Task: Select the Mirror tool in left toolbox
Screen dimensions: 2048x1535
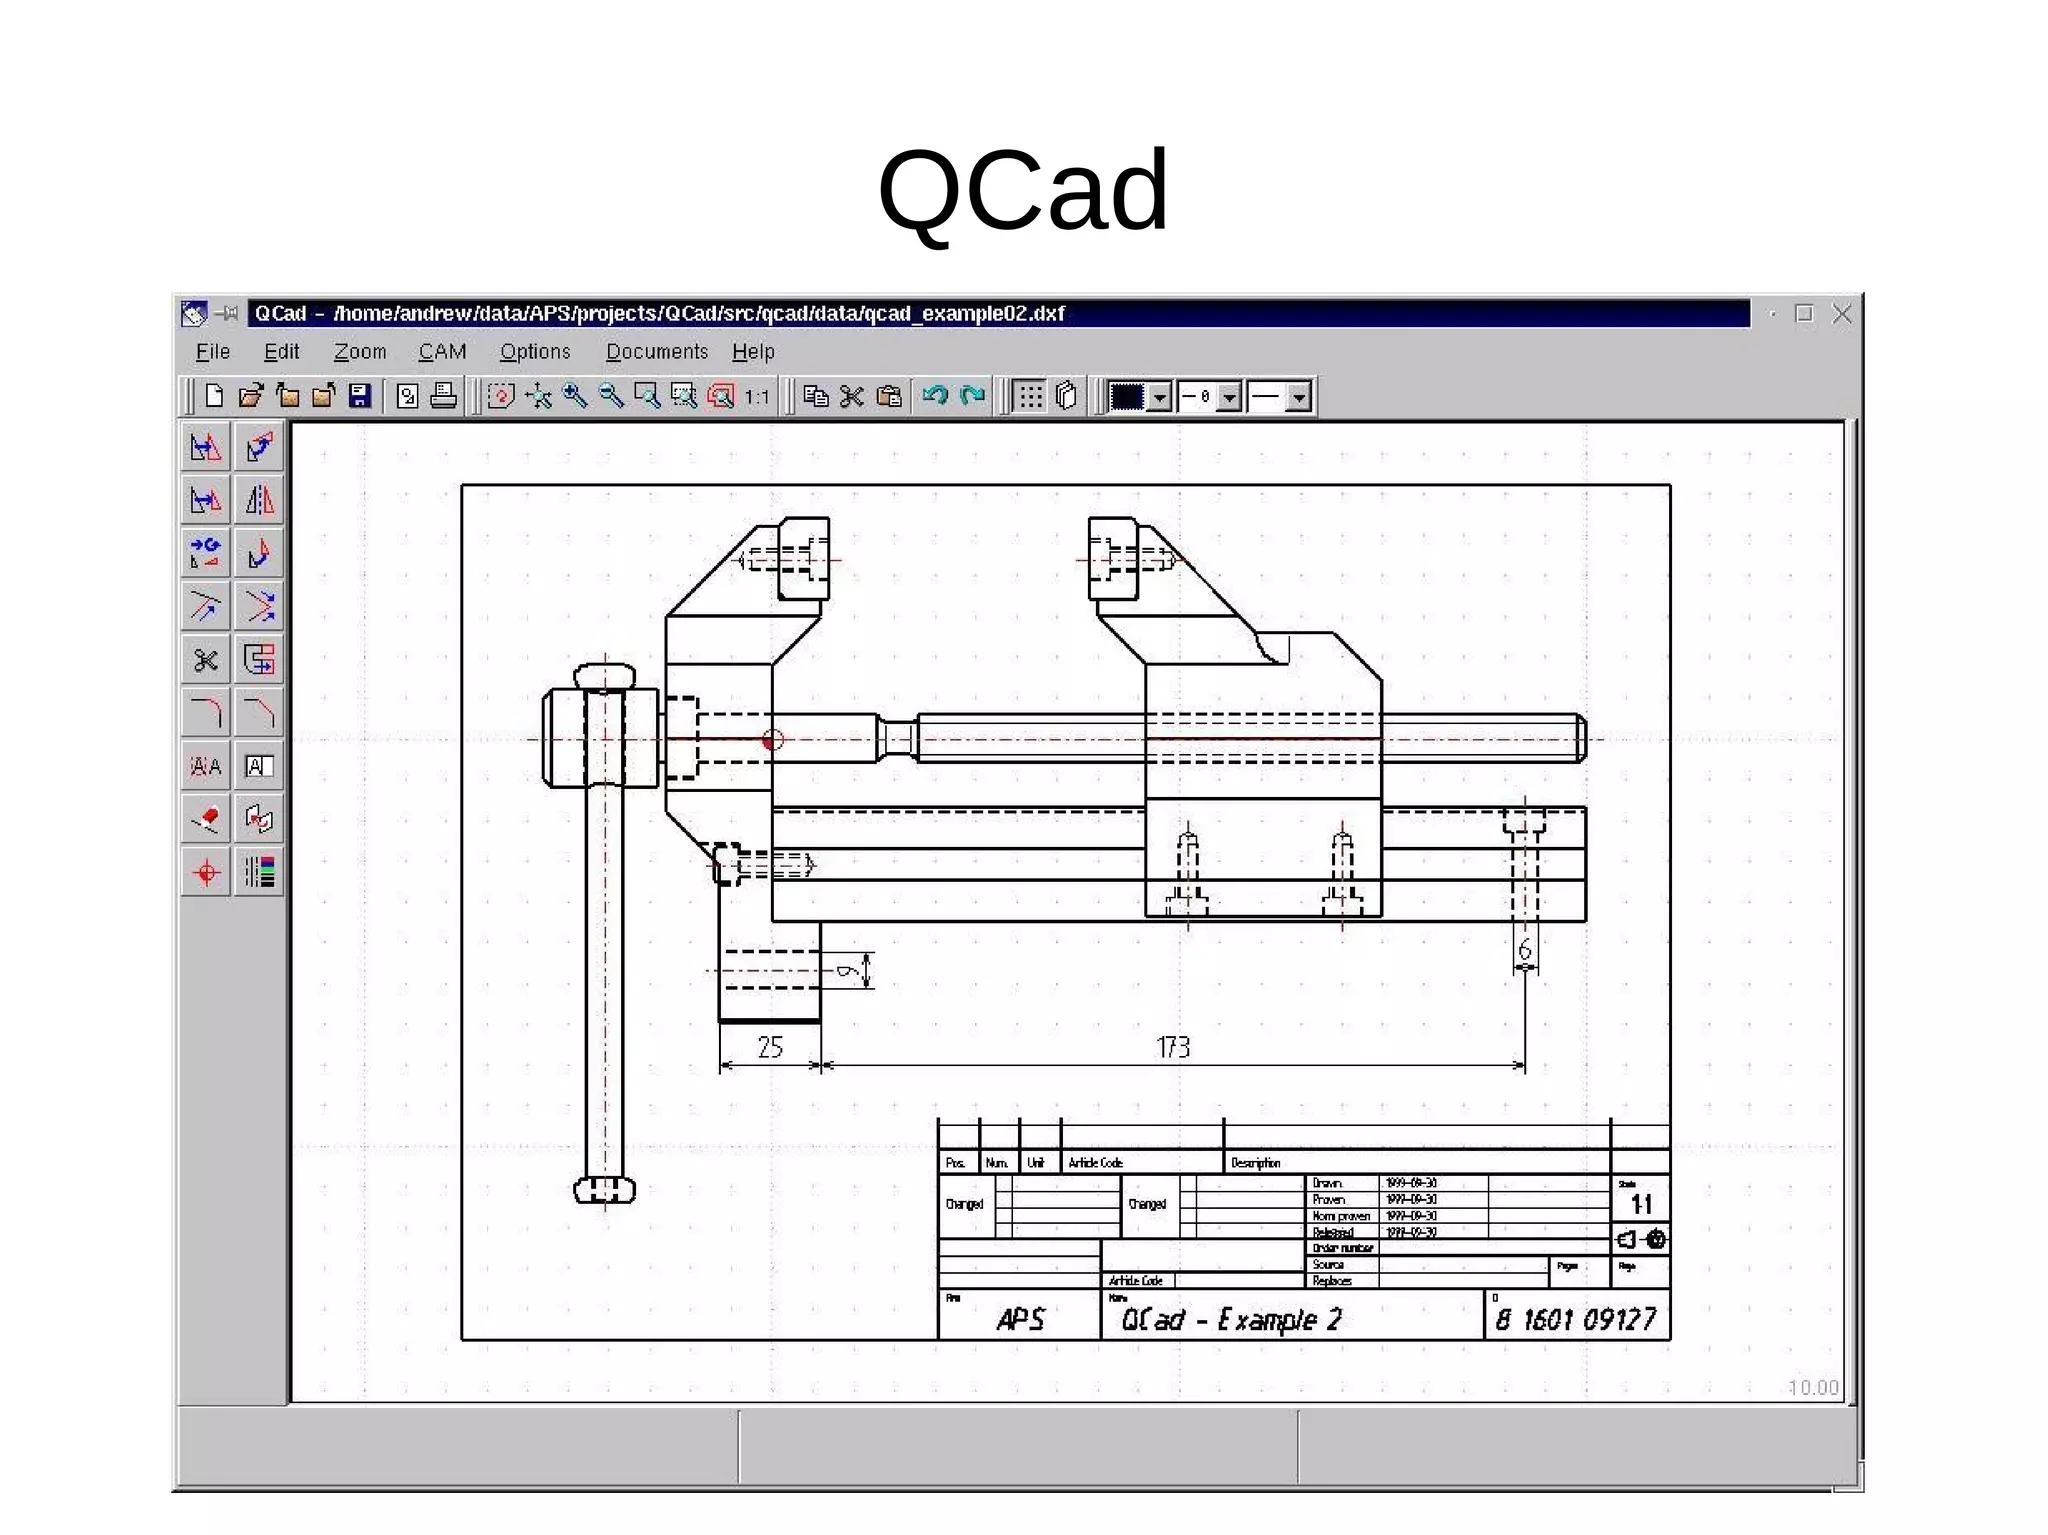Action: (259, 499)
